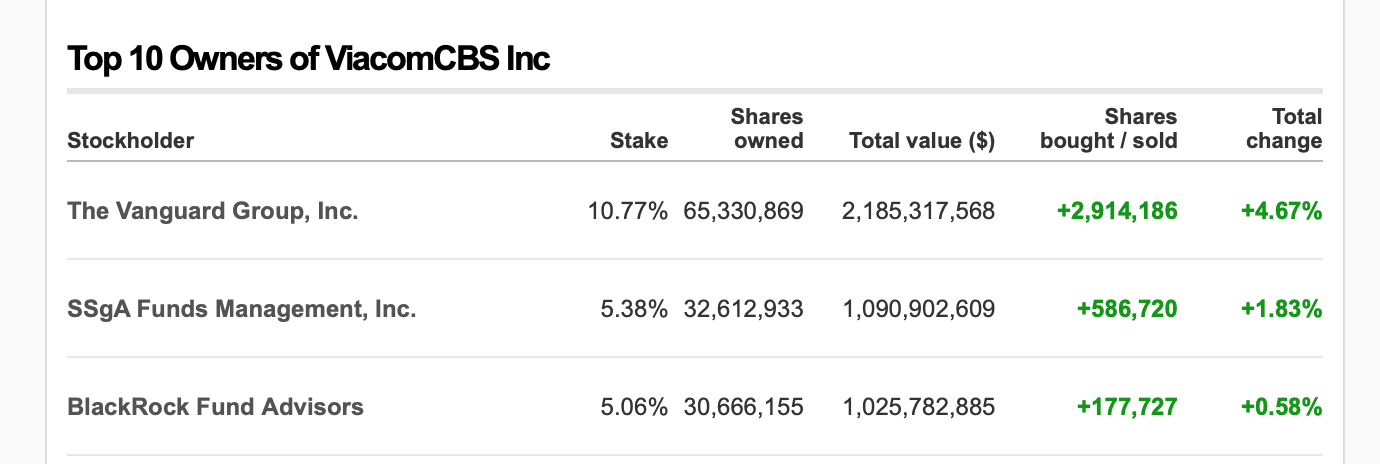Click the +586,720 shares bought figure
1380x464 pixels.
pos(1126,309)
